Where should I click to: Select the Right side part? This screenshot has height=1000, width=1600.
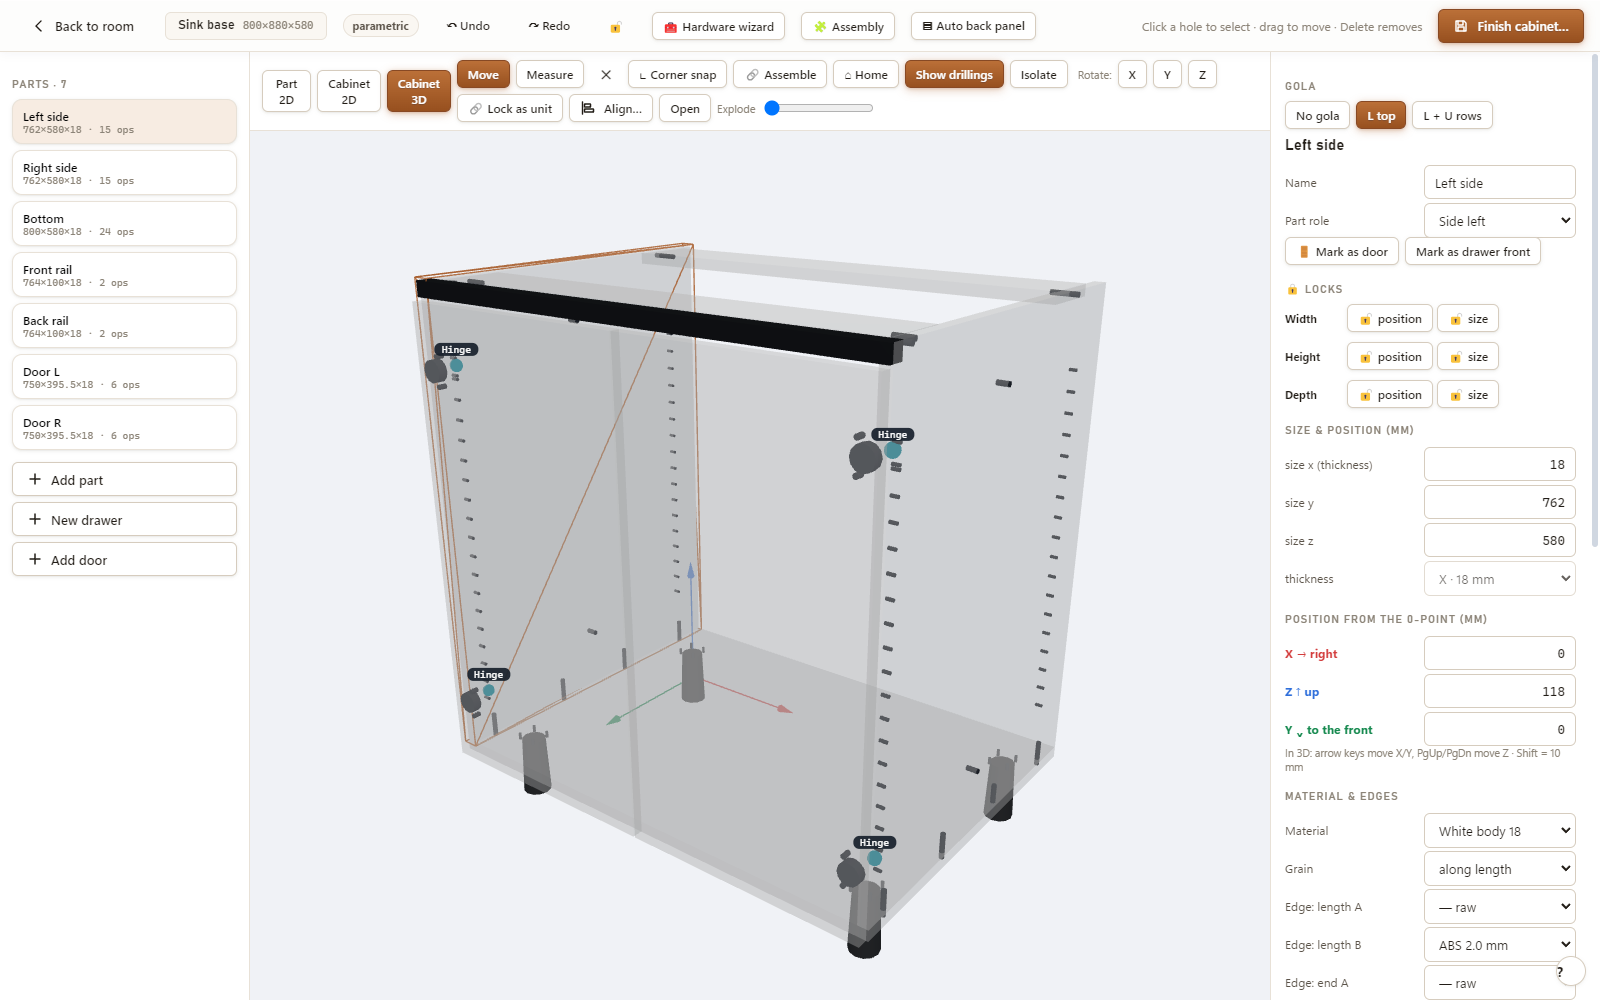pyautogui.click(x=124, y=173)
